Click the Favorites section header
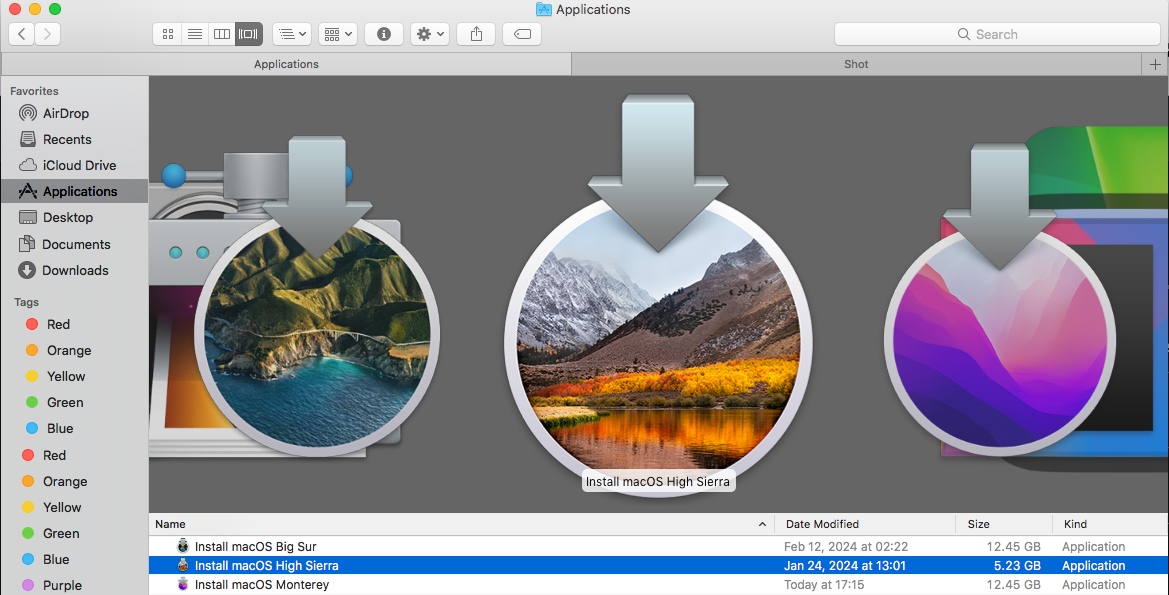The height and width of the screenshot is (595, 1169). coord(34,91)
